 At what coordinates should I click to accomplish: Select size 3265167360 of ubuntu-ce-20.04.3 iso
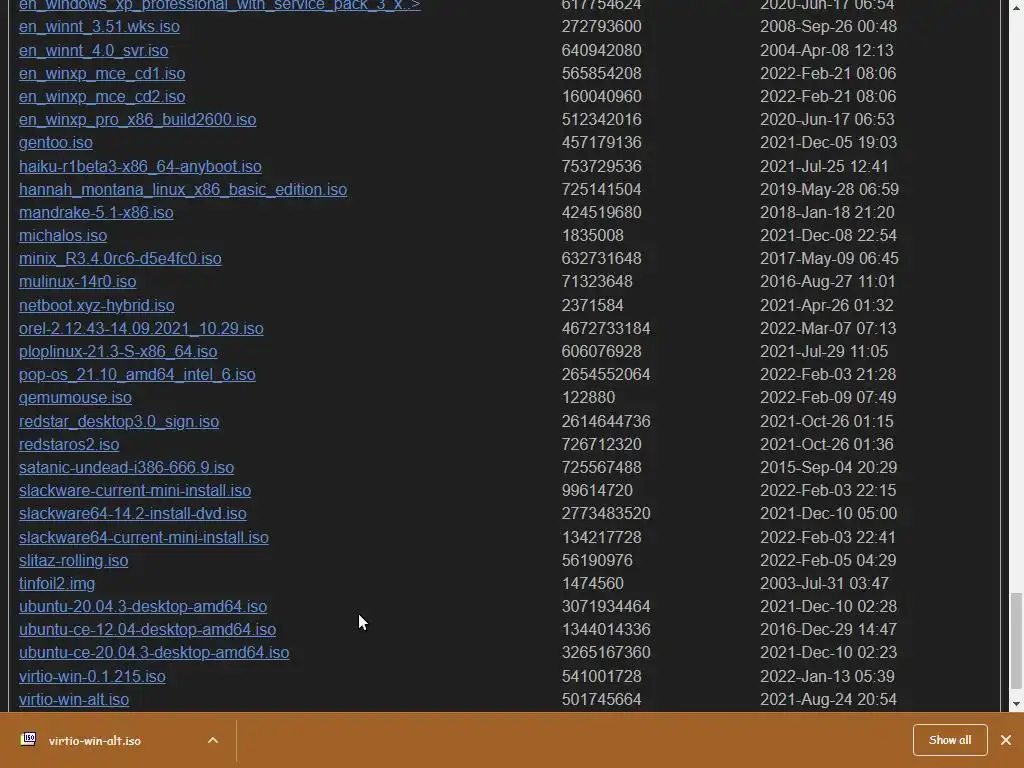point(606,652)
